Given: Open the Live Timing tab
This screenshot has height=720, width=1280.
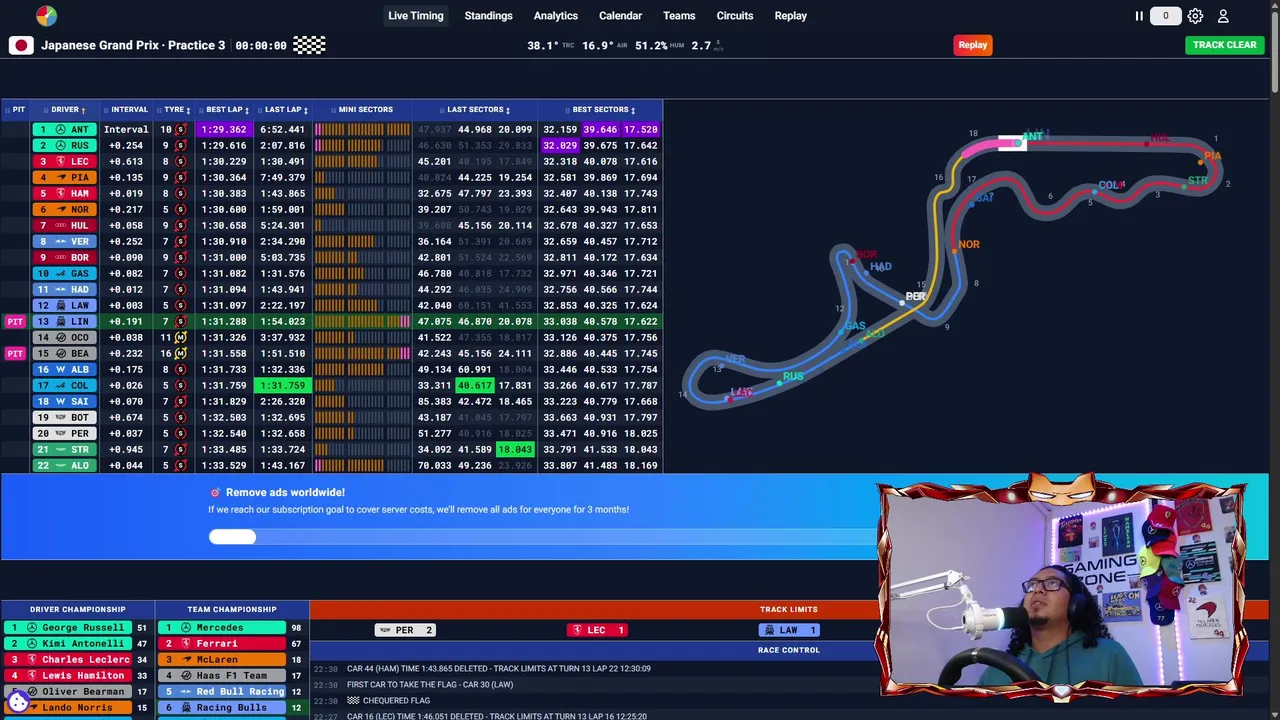Looking at the screenshot, I should [416, 16].
